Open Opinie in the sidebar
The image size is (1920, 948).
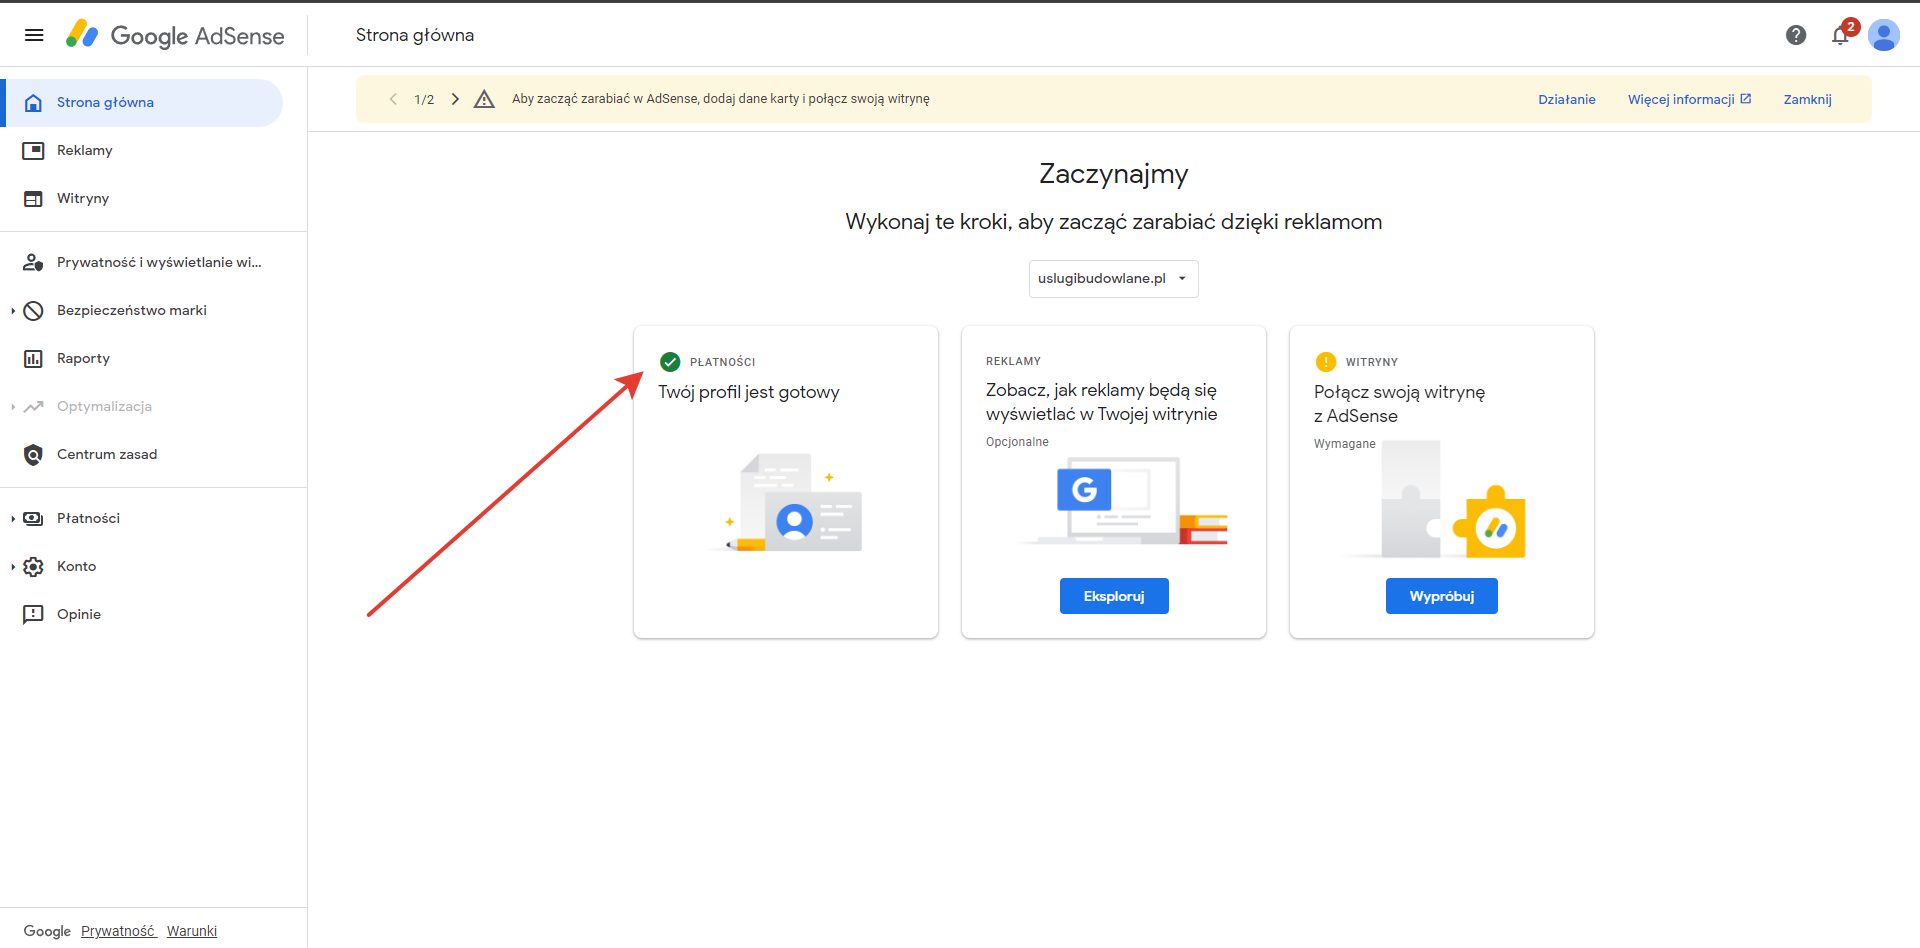click(x=142, y=615)
